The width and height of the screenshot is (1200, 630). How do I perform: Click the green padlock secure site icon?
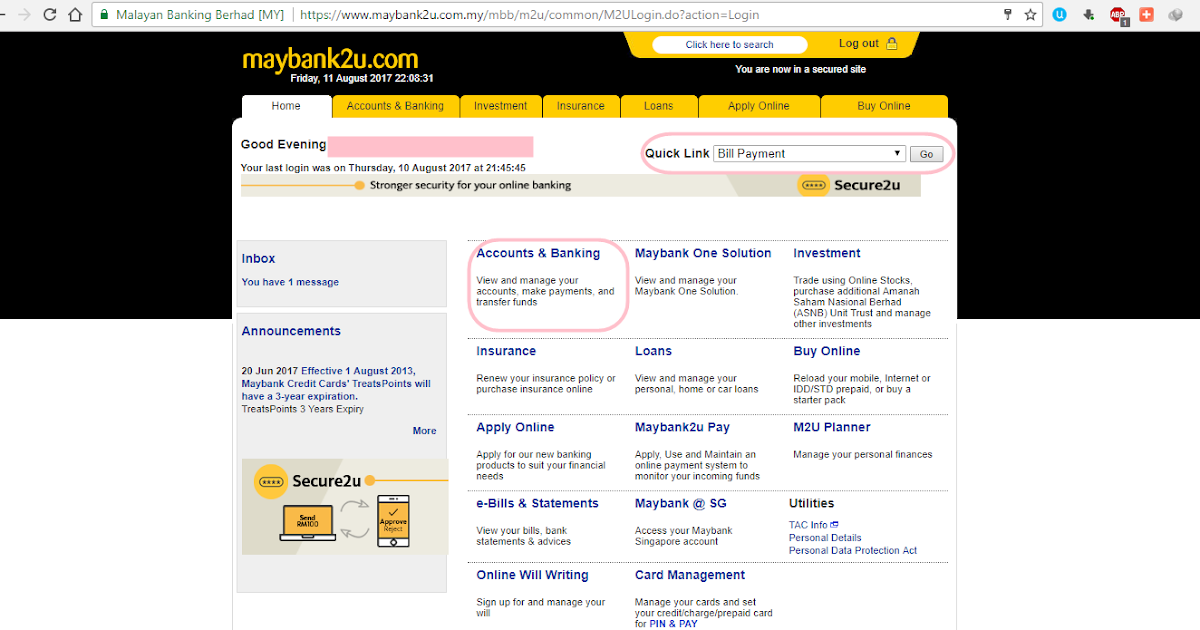104,15
